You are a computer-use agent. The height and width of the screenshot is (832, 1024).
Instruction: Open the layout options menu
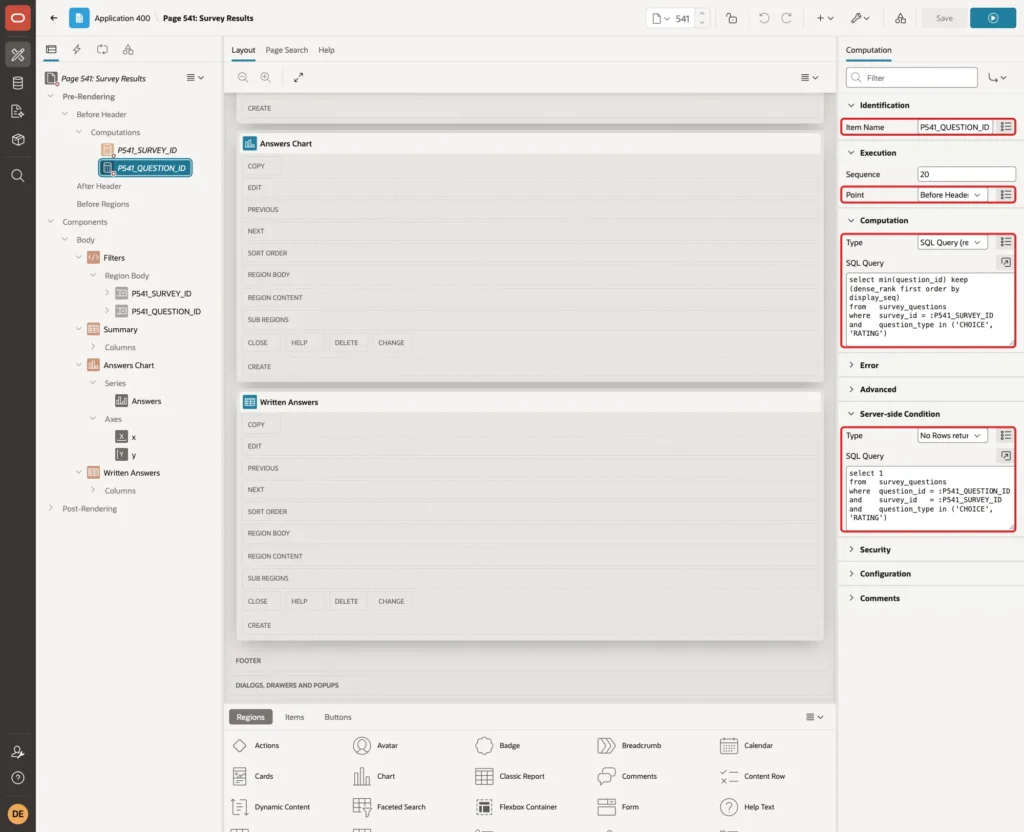tap(809, 78)
